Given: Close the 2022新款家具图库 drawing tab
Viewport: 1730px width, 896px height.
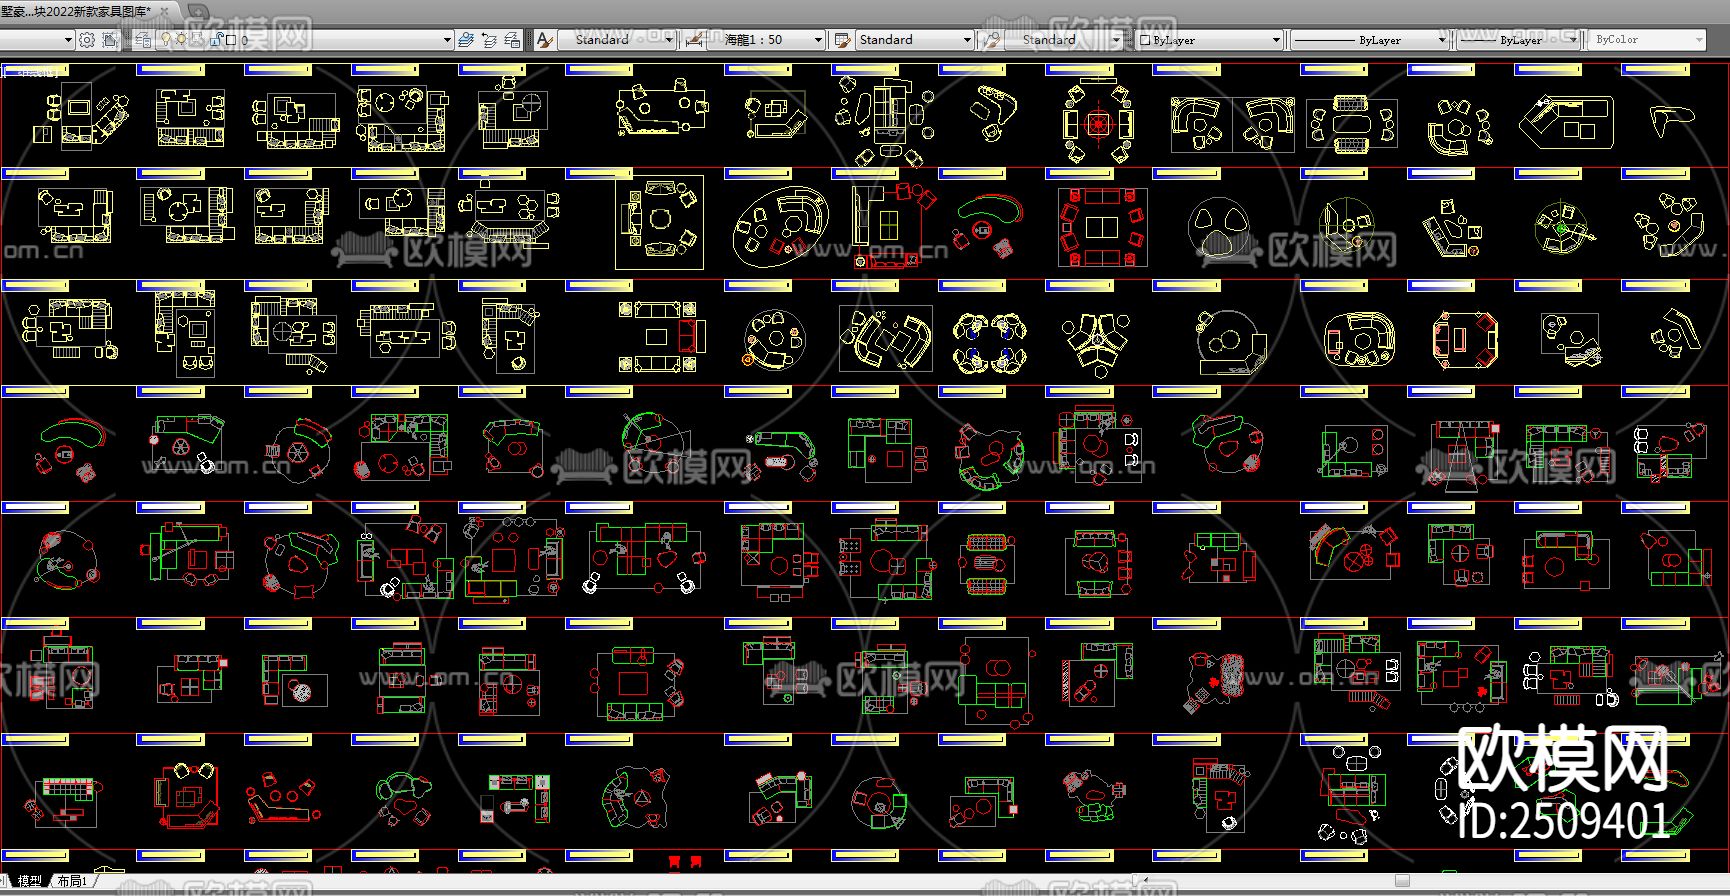Looking at the screenshot, I should 165,11.
